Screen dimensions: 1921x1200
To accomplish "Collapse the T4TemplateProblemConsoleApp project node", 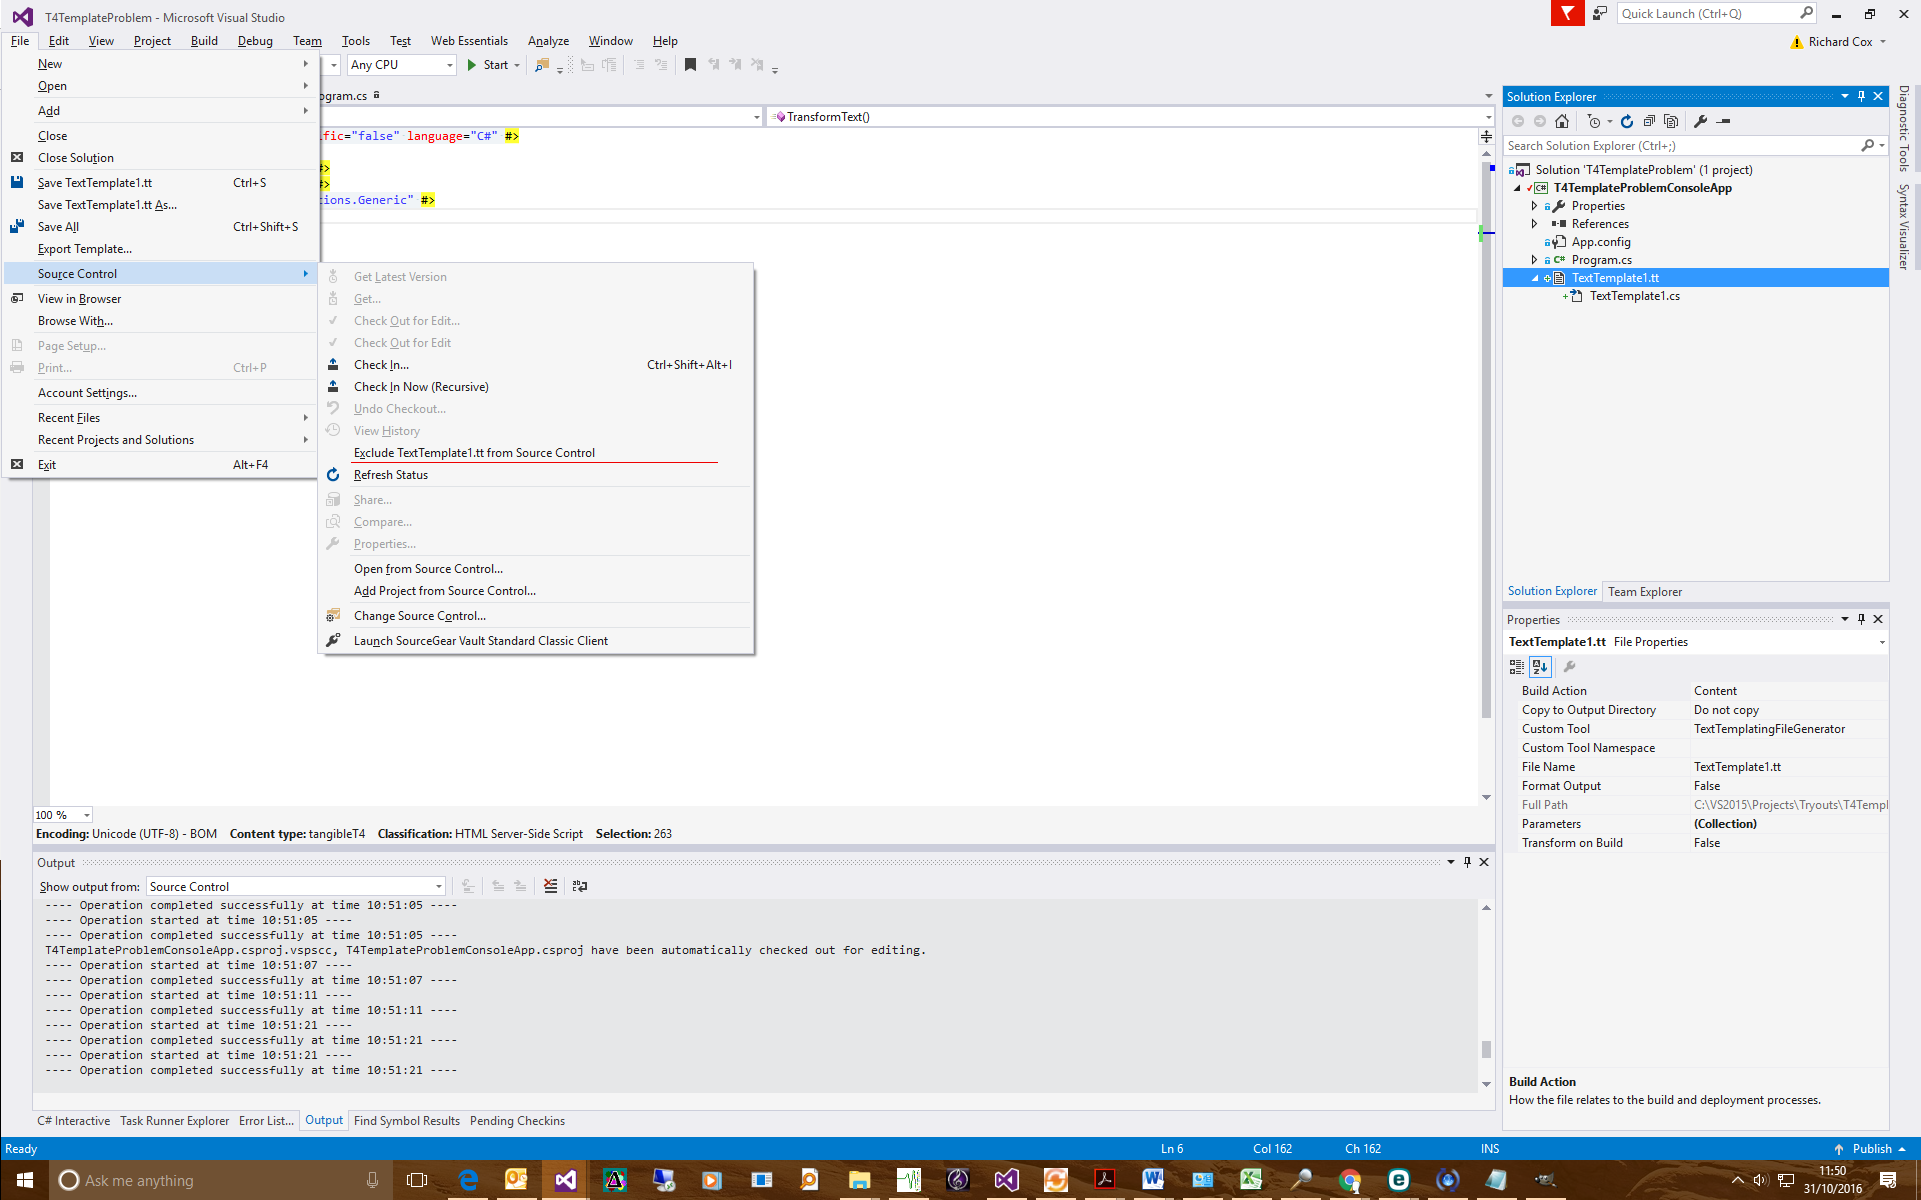I will pos(1517,188).
